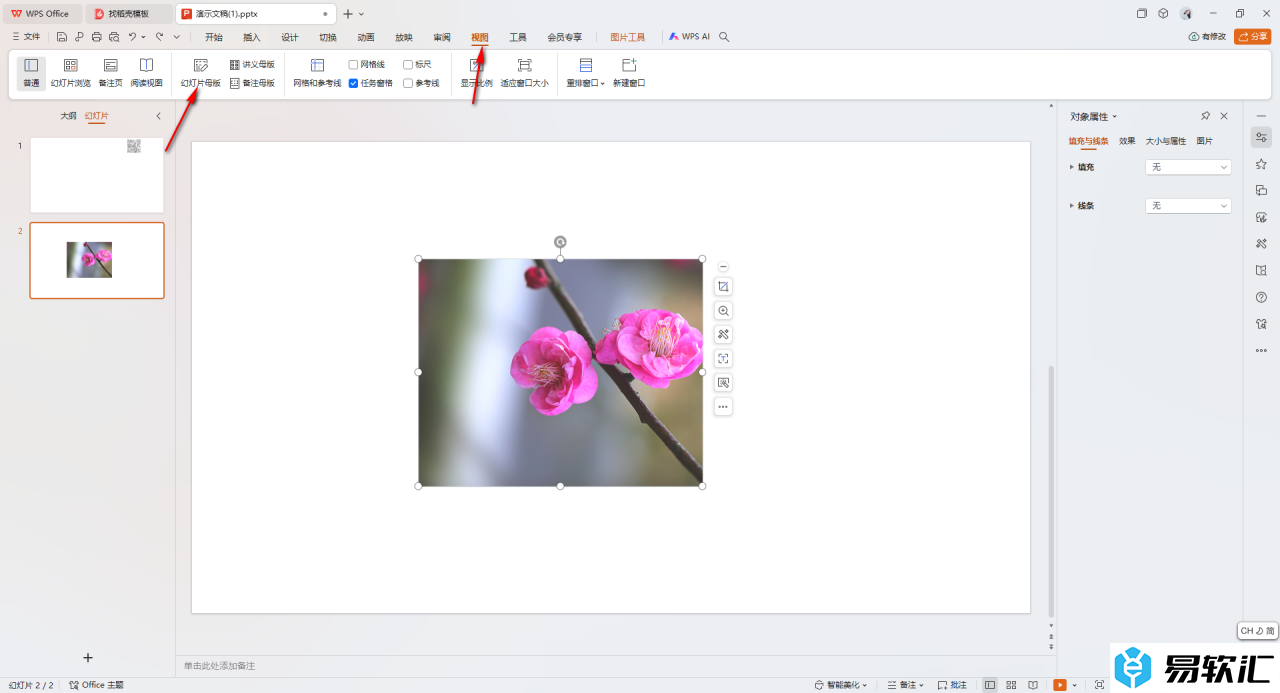Click the properties sliders sidebar icon

pos(1261,137)
